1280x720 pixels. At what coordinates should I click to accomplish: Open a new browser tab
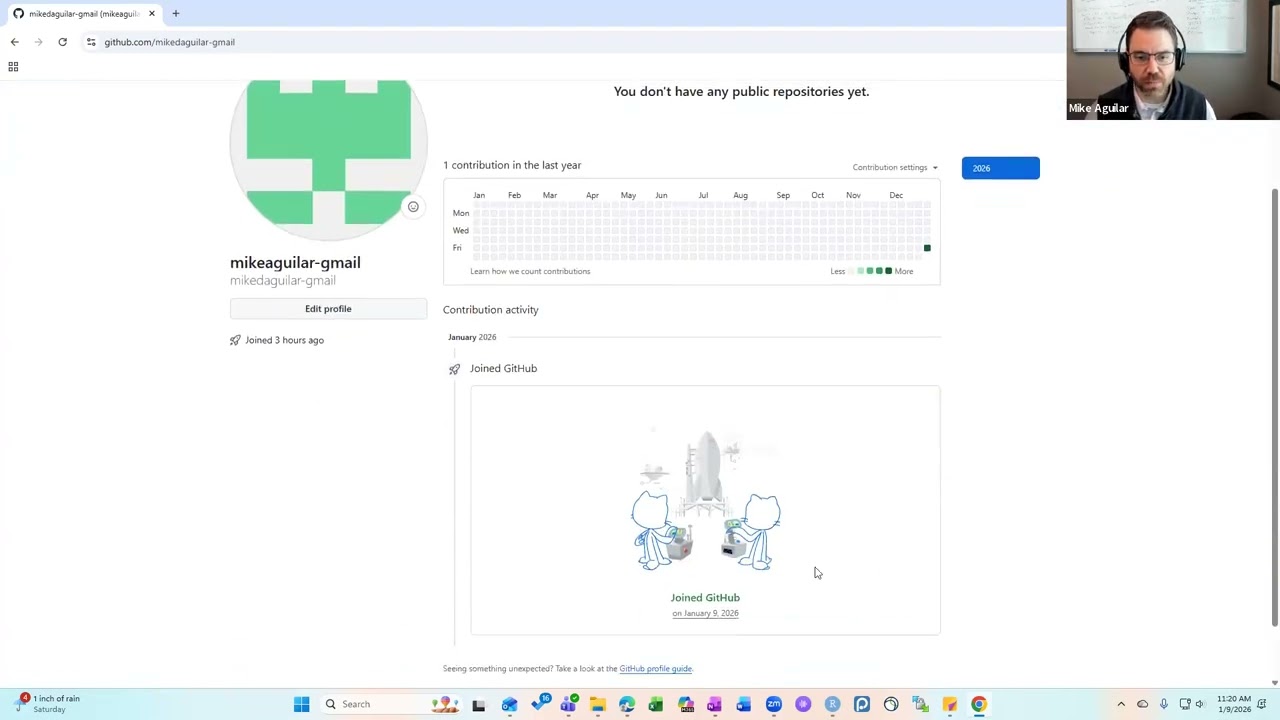[x=175, y=13]
